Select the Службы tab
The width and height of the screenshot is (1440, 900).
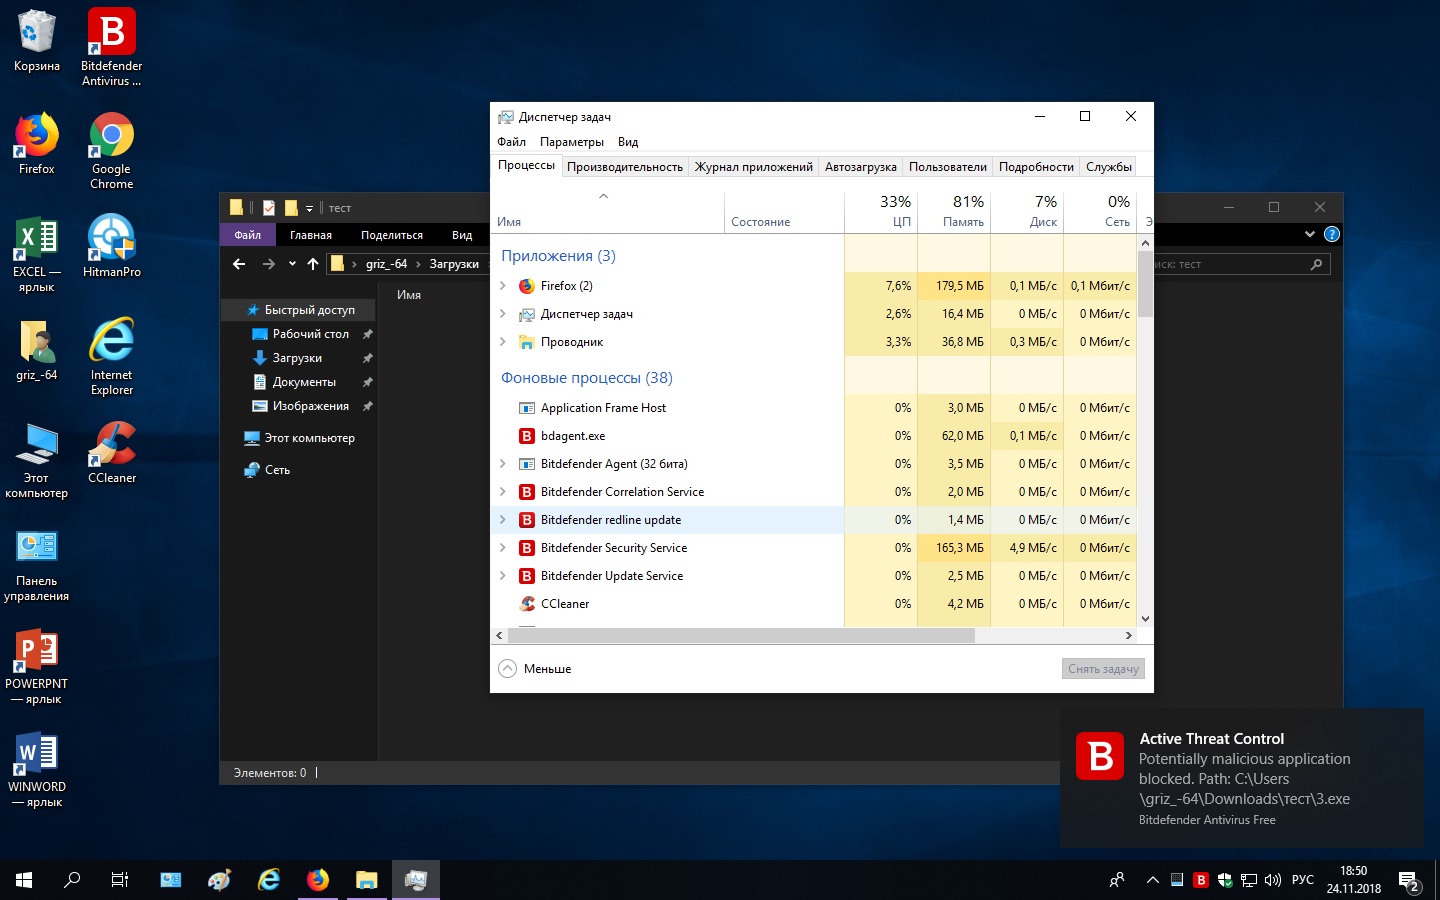(x=1108, y=167)
